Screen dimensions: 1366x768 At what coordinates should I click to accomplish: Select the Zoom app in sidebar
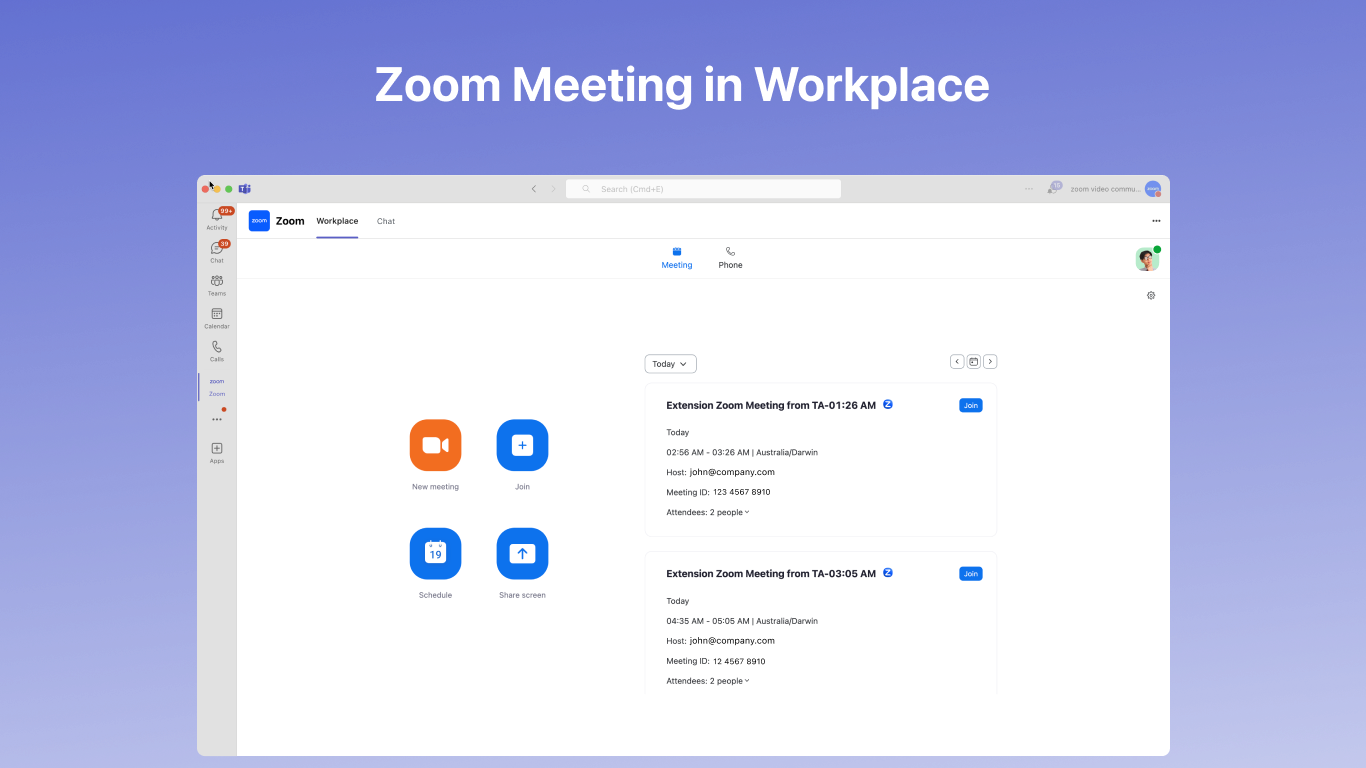coord(217,387)
